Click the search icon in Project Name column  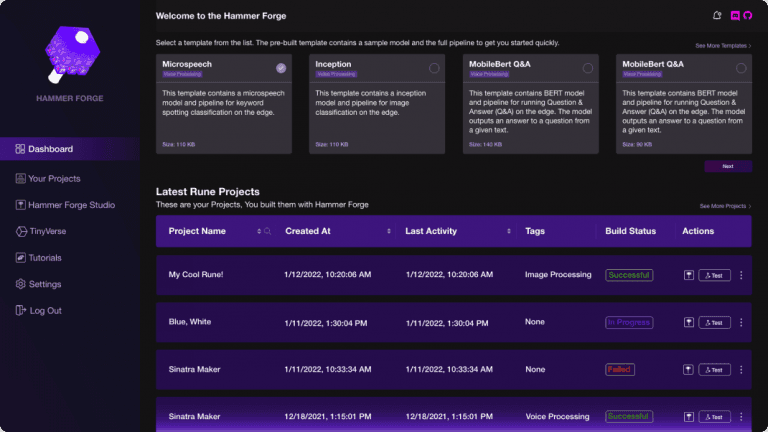pyautogui.click(x=267, y=231)
